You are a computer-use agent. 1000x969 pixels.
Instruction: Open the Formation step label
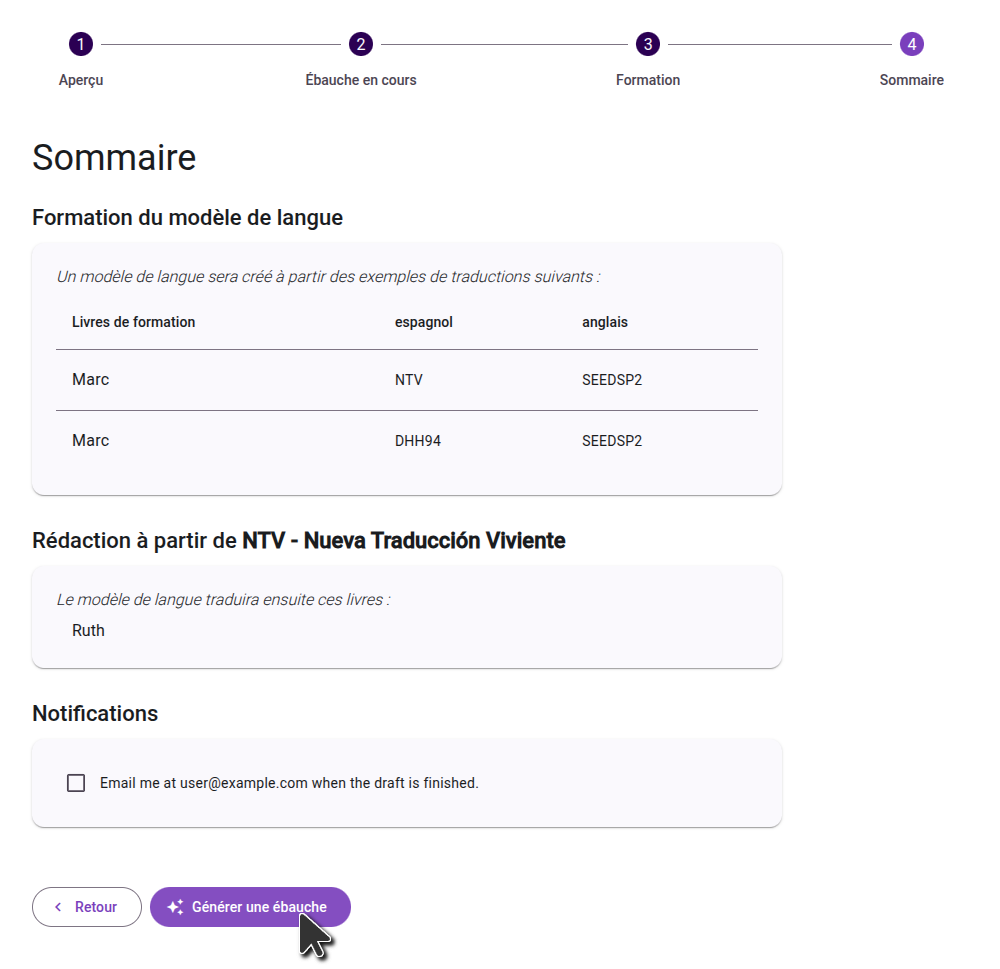click(648, 80)
